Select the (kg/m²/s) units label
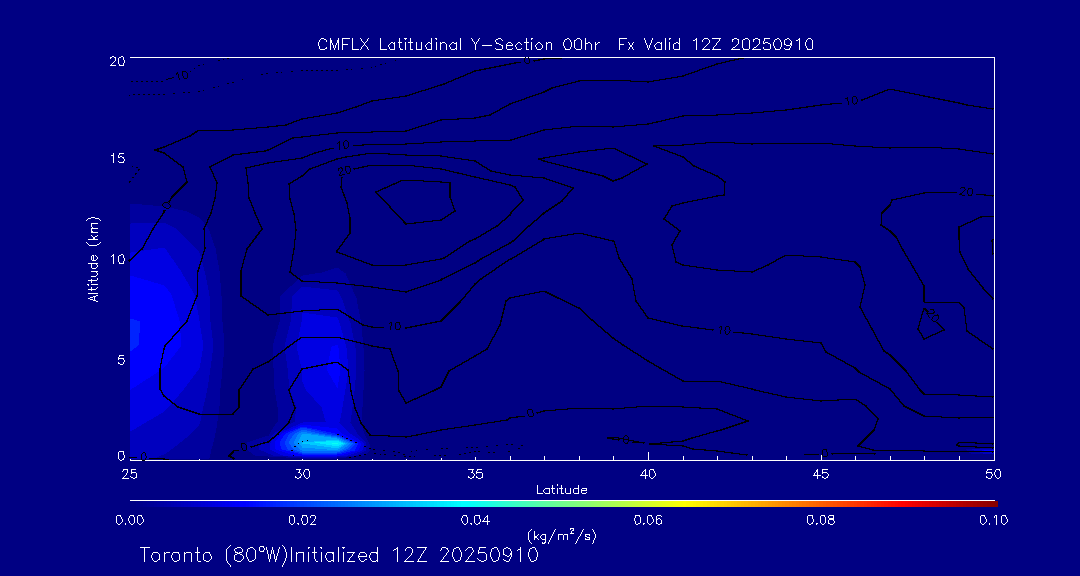This screenshot has width=1080, height=576. [562, 535]
